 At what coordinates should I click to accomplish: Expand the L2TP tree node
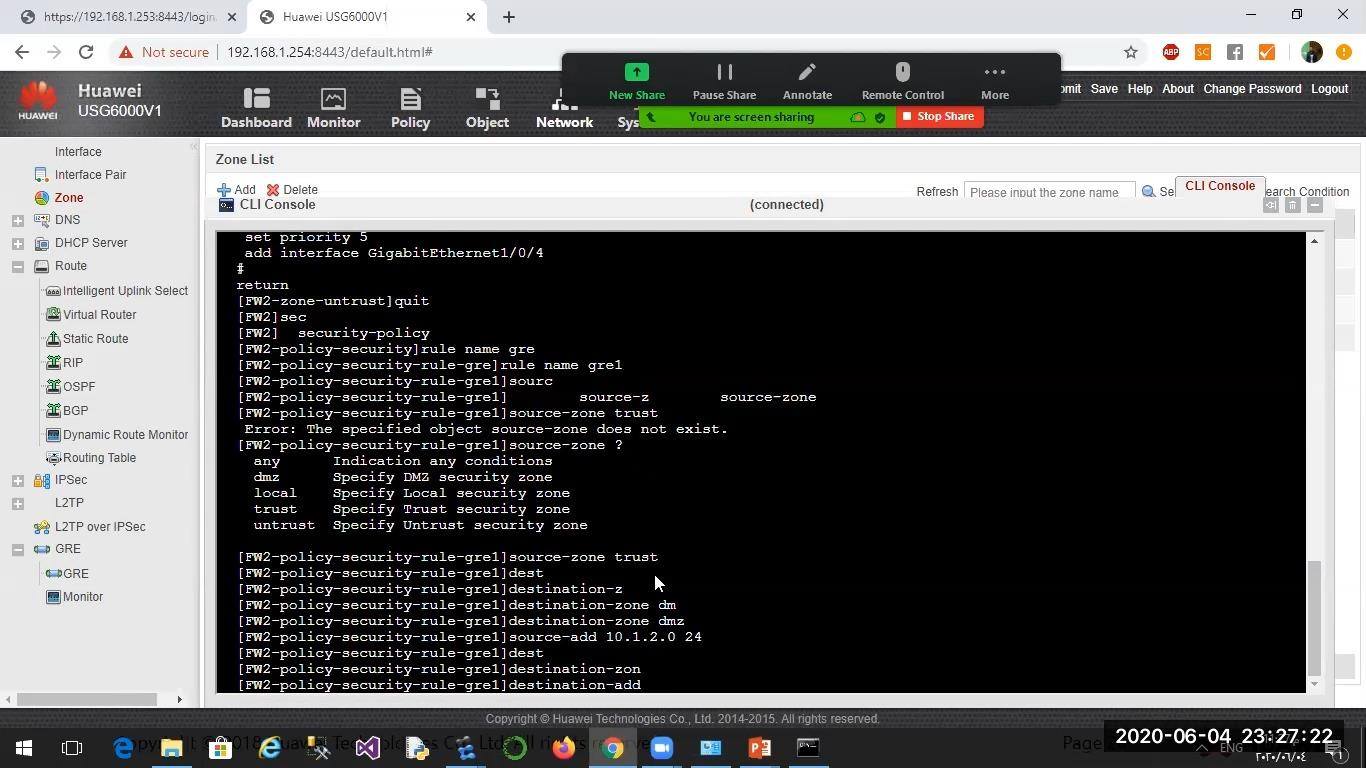17,503
